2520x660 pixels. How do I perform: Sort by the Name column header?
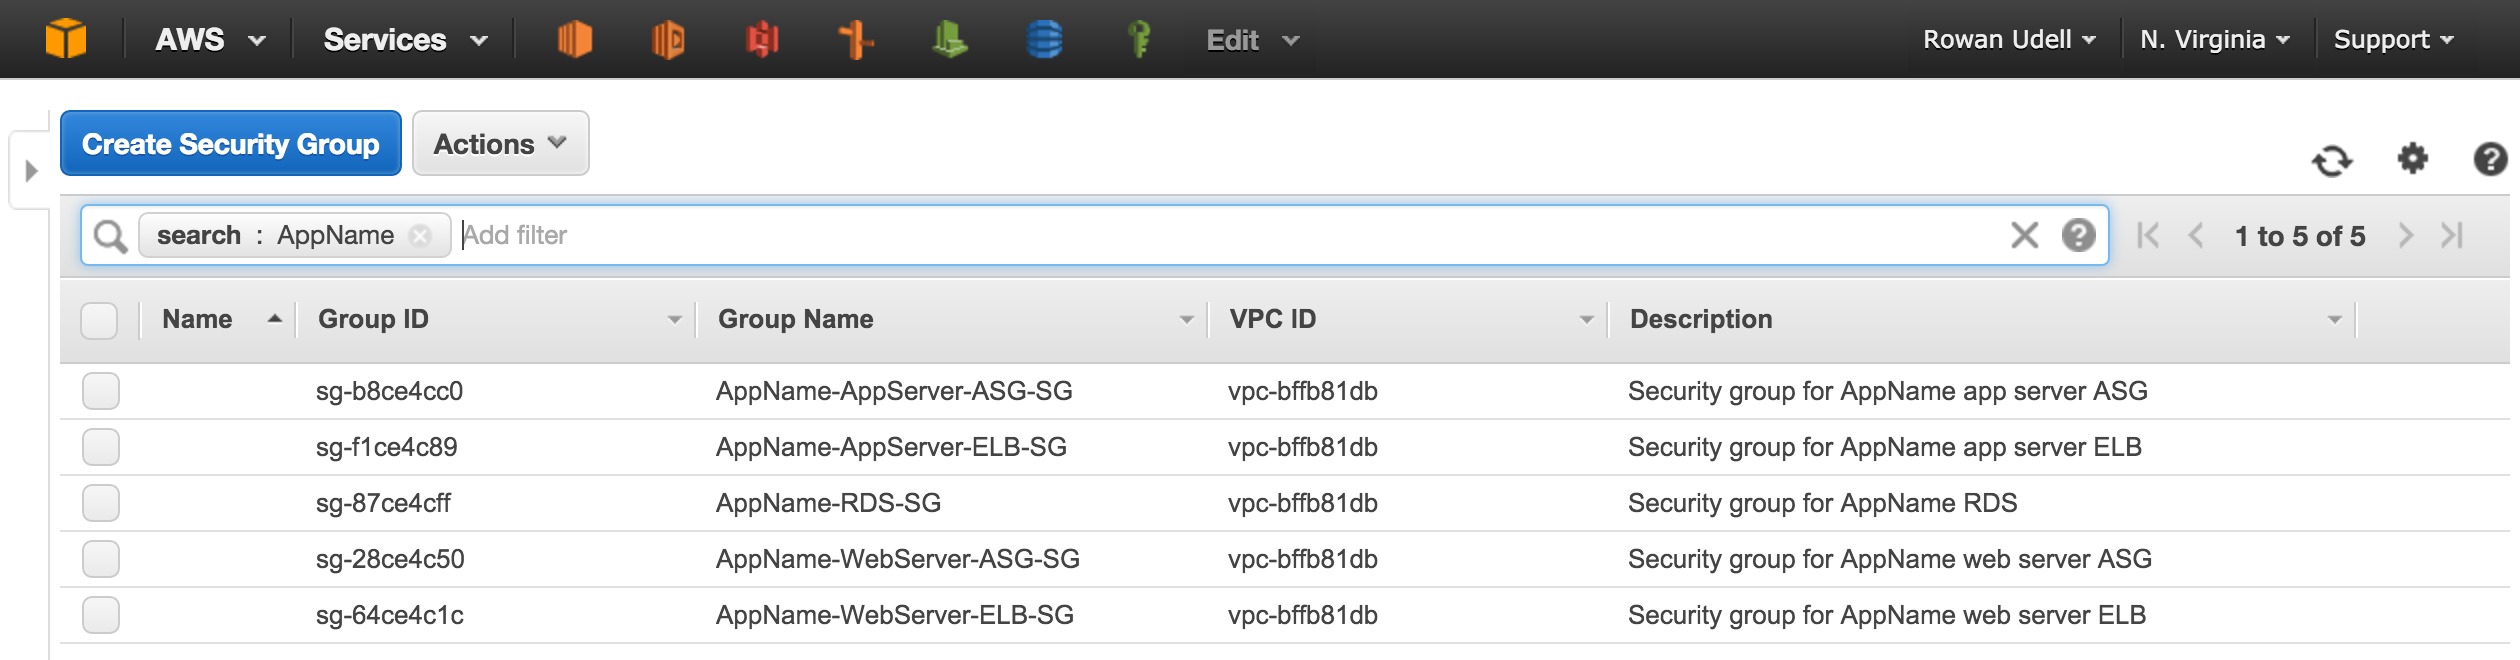pyautogui.click(x=213, y=318)
